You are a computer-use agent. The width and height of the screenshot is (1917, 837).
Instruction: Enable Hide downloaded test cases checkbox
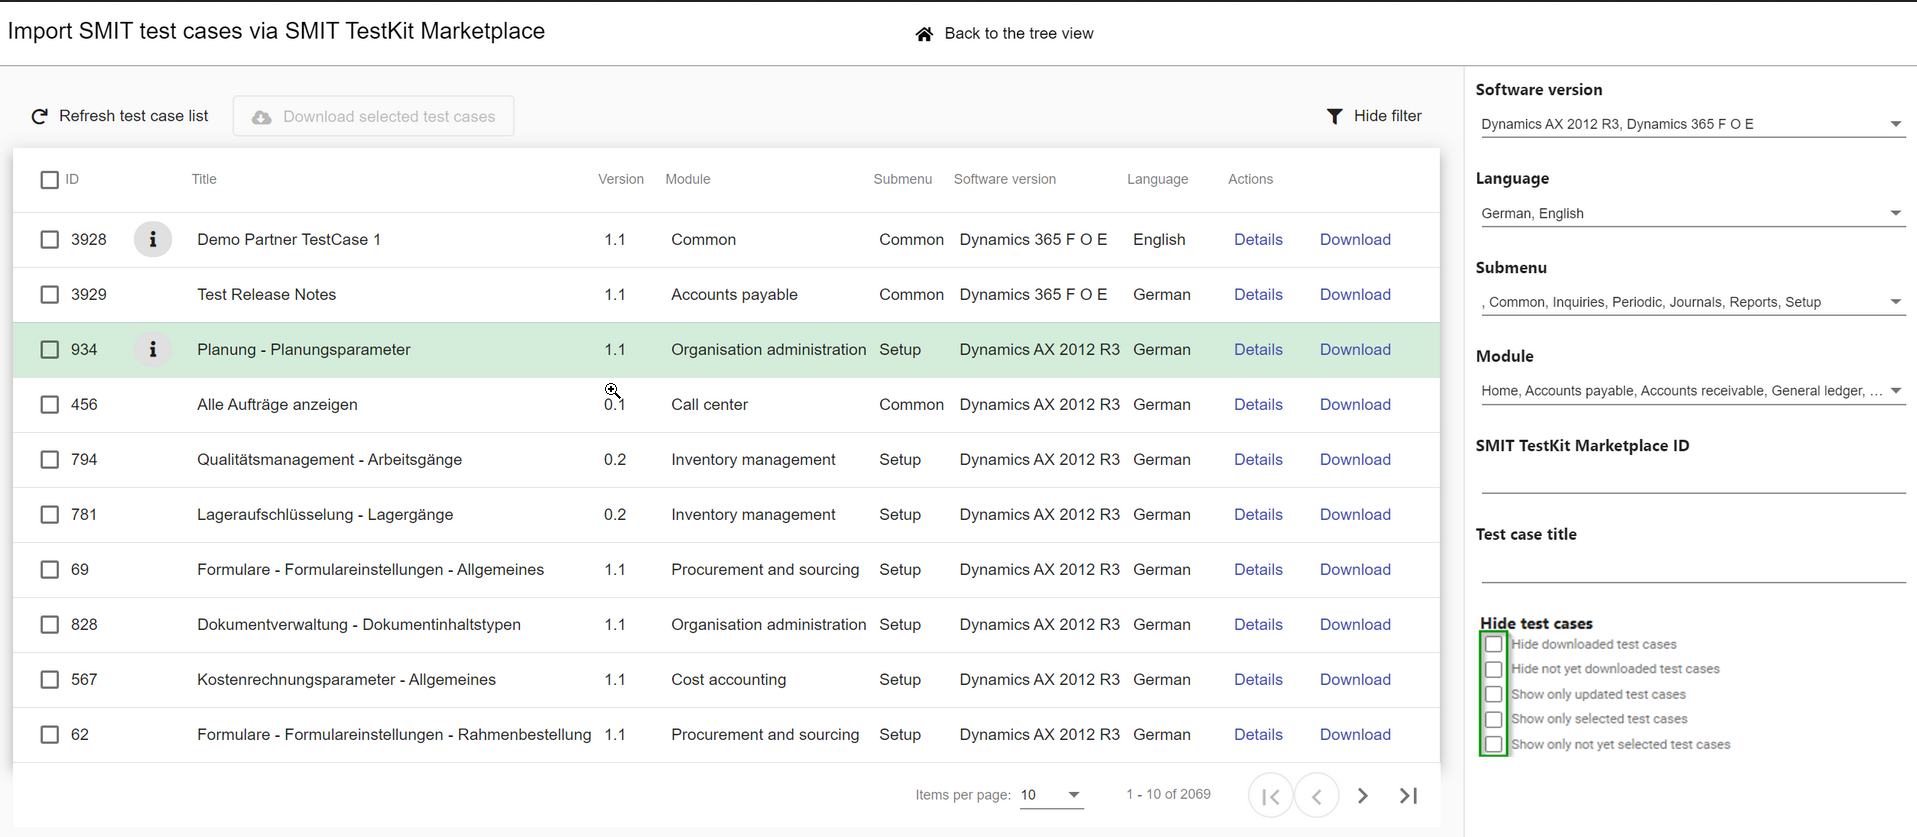click(x=1494, y=645)
